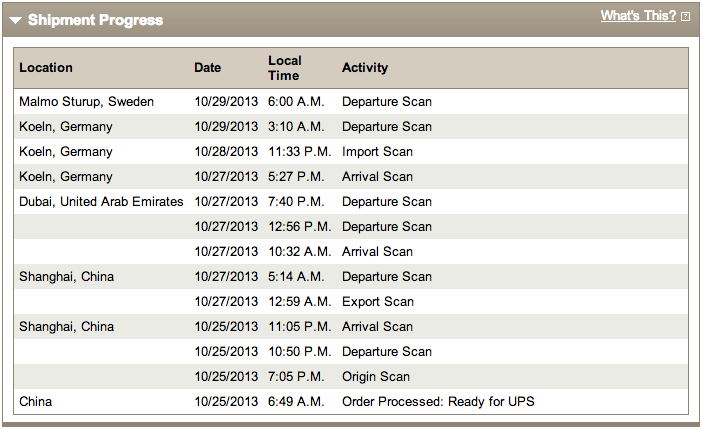Select the Origin Scan activity entry
Image resolution: width=702 pixels, height=430 pixels.
[x=376, y=377]
